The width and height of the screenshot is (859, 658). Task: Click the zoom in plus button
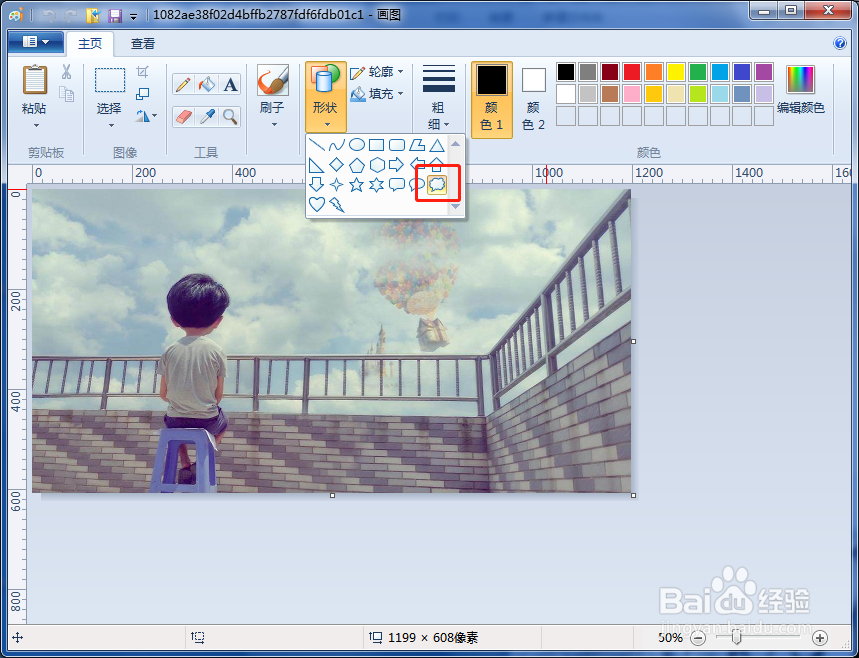click(820, 638)
